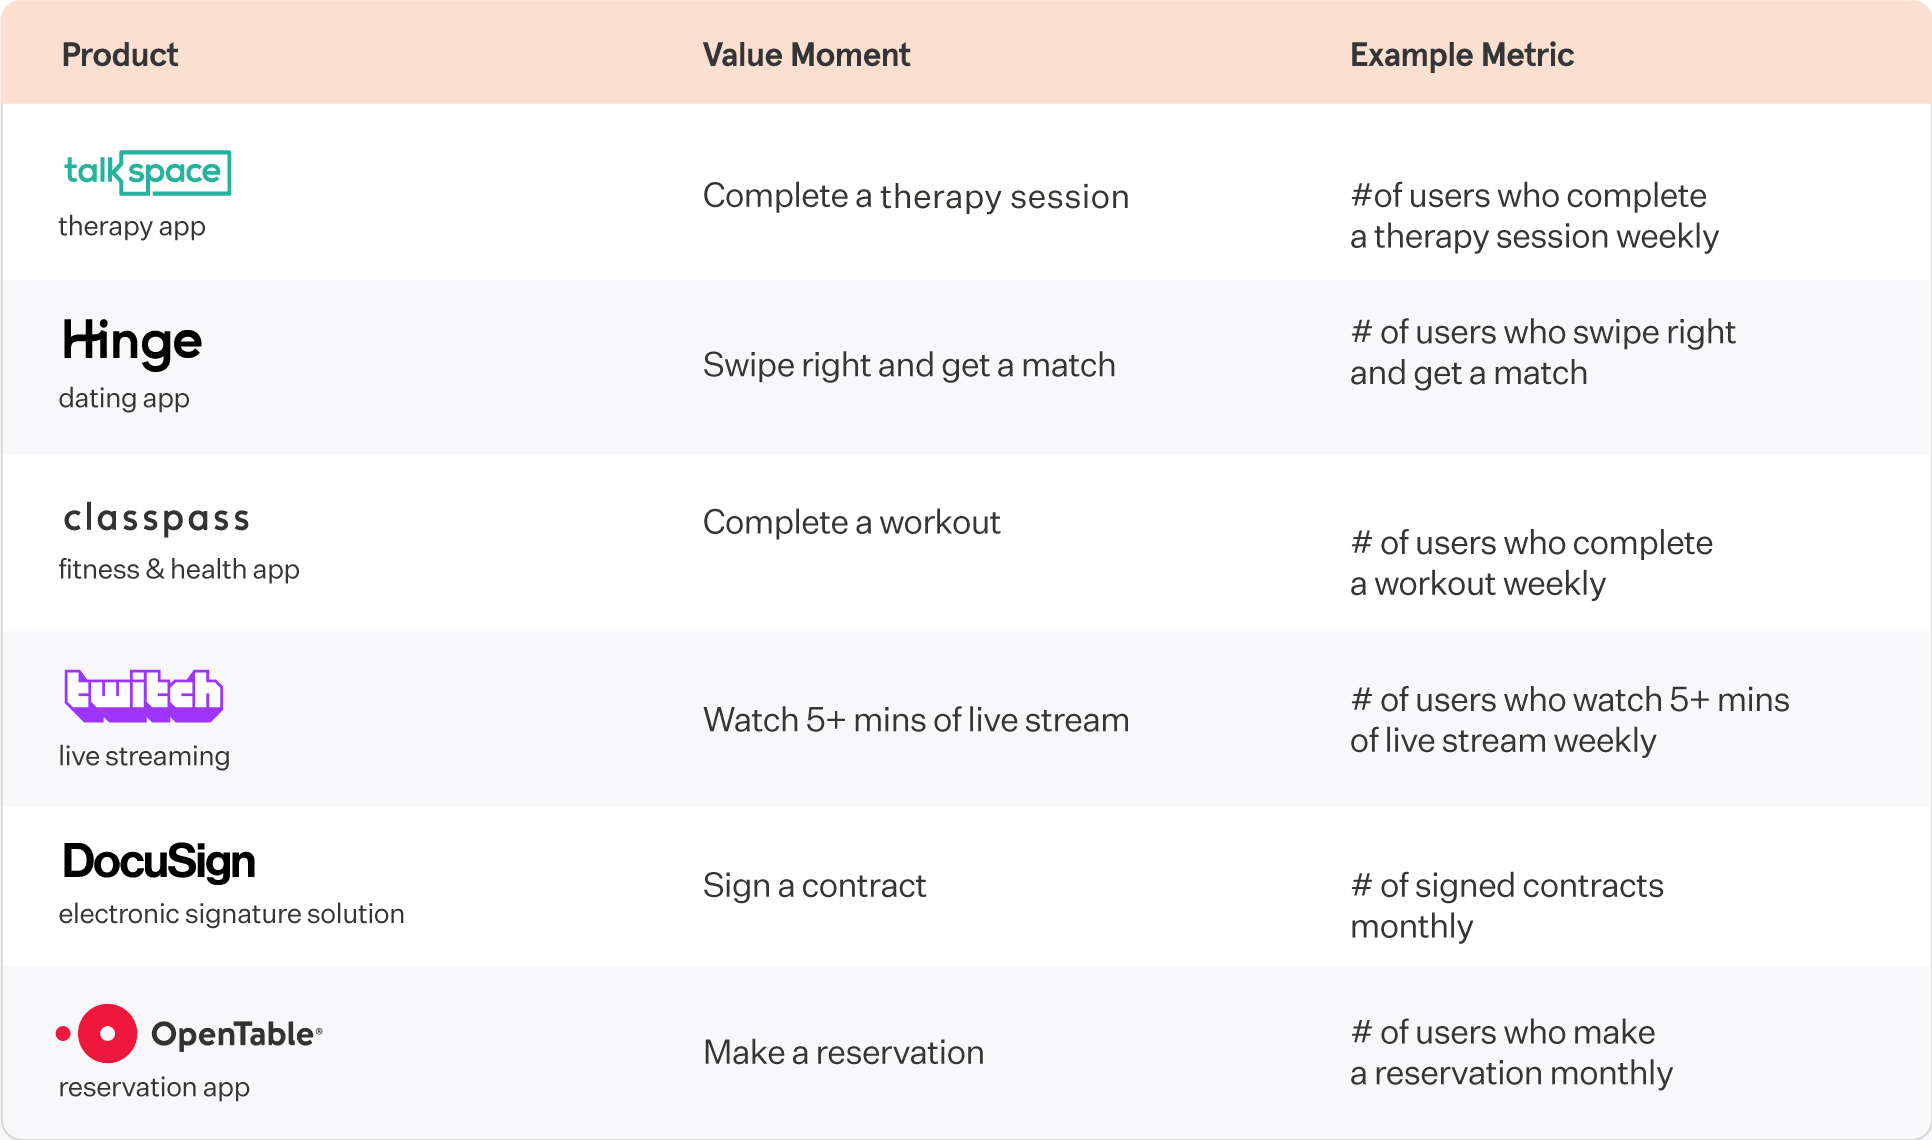Image resolution: width=1932 pixels, height=1140 pixels.
Task: Click the "fitness & health app" label
Action: pyautogui.click(x=179, y=569)
